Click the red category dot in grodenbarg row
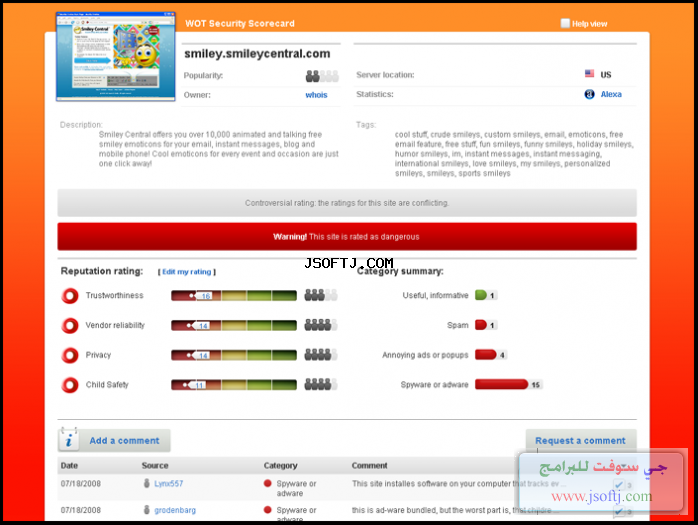The height and width of the screenshot is (525, 698). (x=268, y=510)
